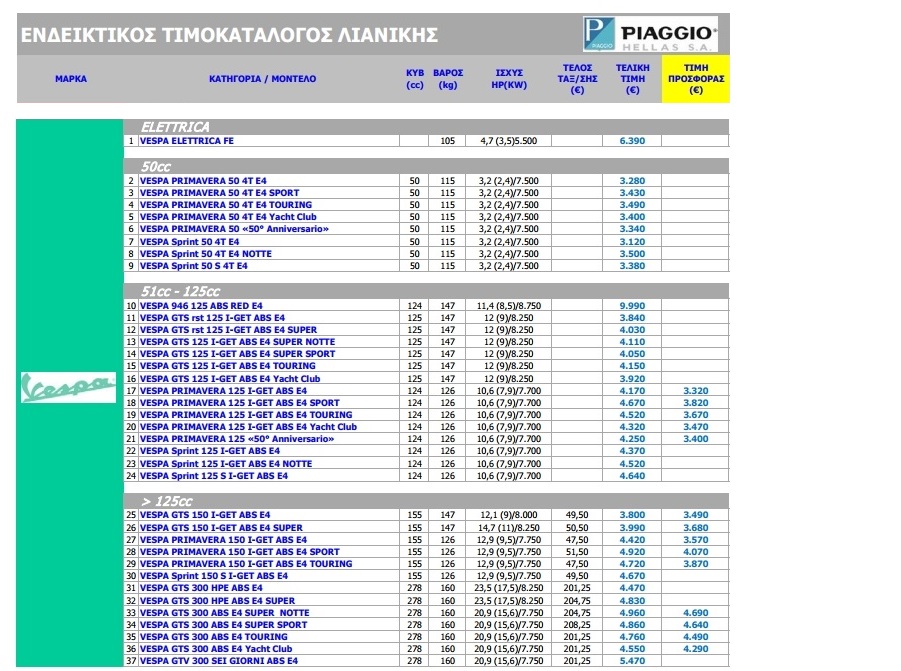Select VESPA GTS rst 125 I-GET ABS E4
The image size is (901, 671).
[x=212, y=318]
